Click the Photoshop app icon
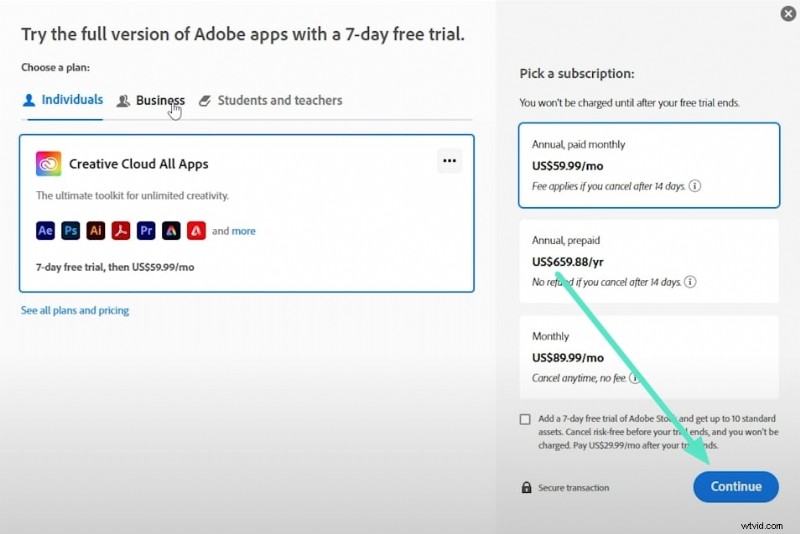 pos(70,231)
